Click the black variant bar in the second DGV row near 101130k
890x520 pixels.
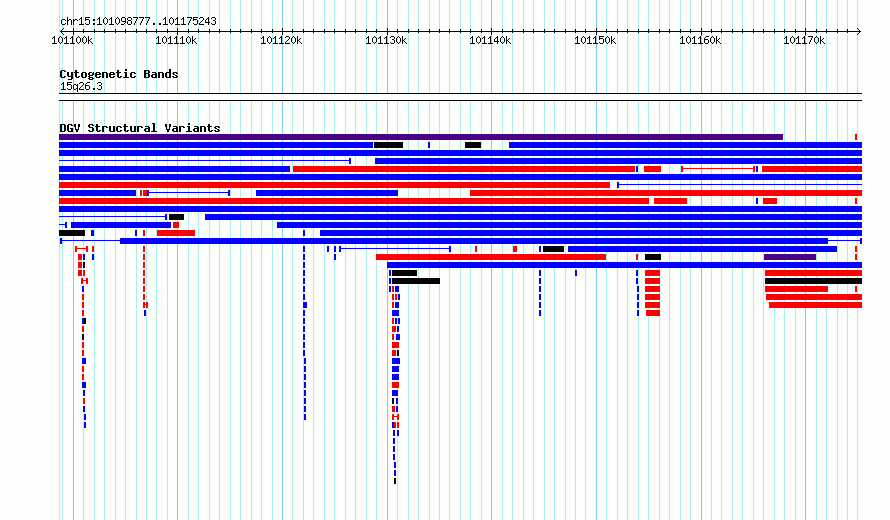(388, 145)
